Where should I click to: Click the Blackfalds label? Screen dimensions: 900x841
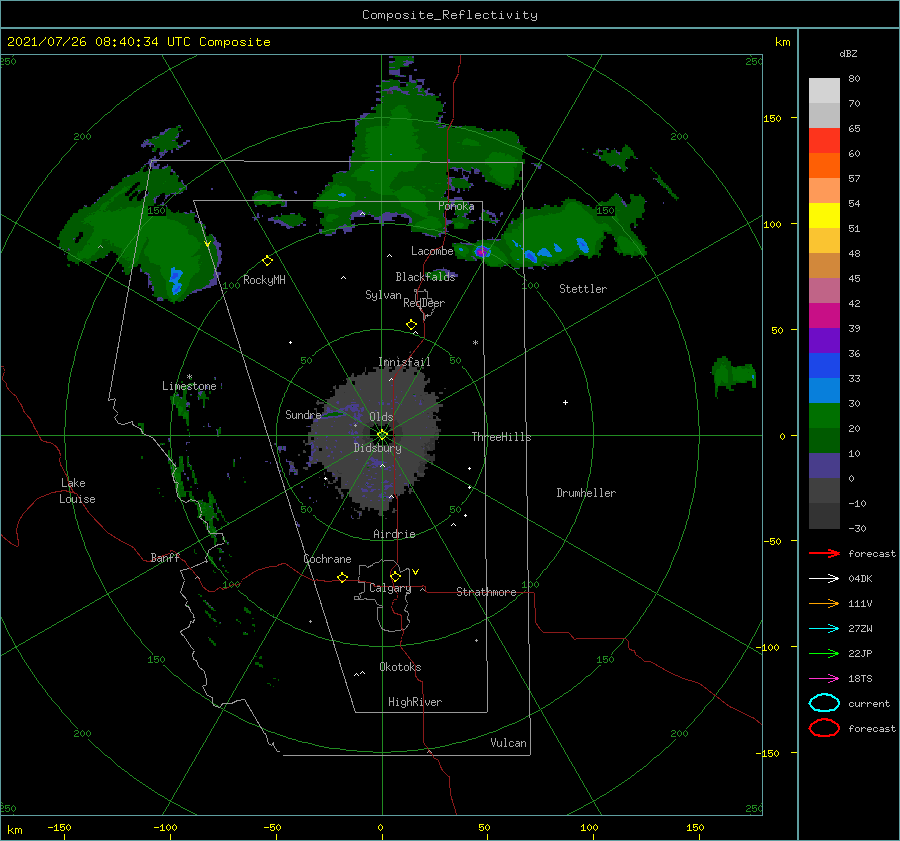tap(425, 277)
